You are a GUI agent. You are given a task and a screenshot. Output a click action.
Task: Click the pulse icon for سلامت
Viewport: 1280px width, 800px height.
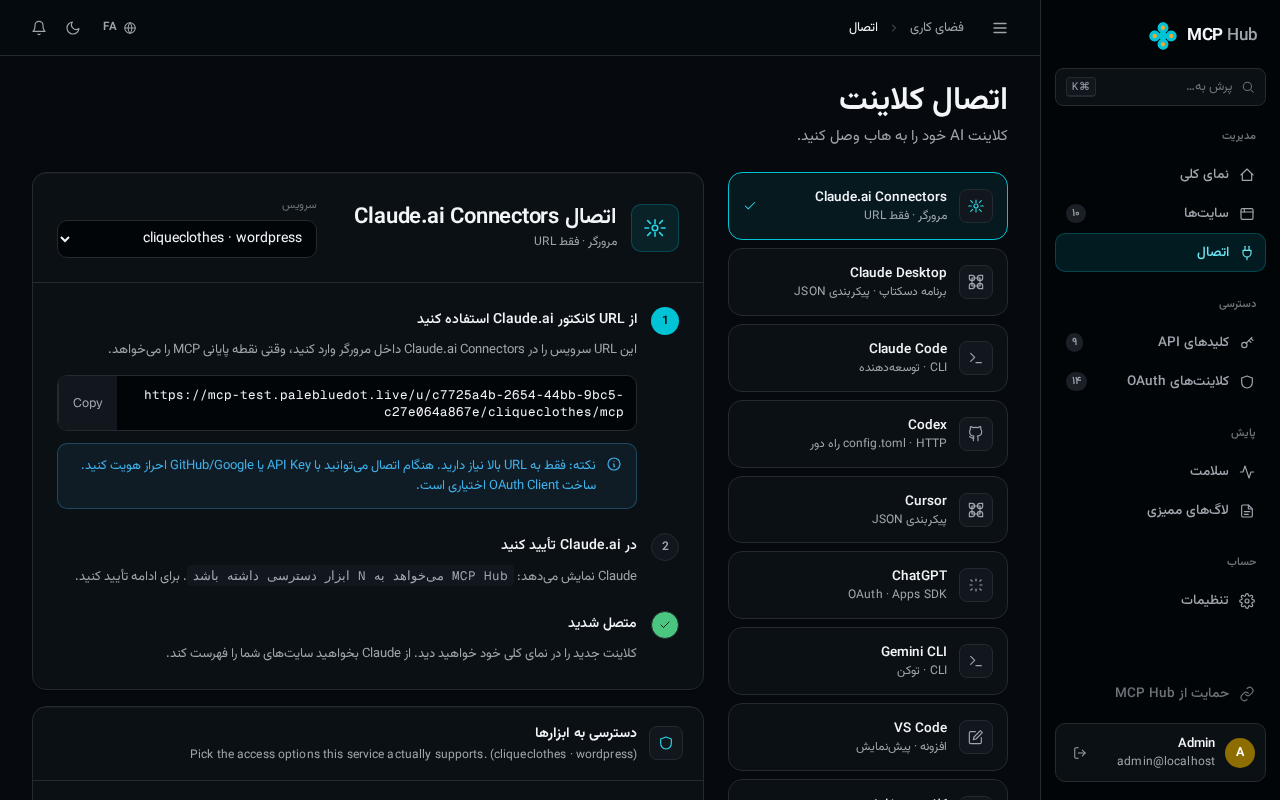click(1247, 471)
